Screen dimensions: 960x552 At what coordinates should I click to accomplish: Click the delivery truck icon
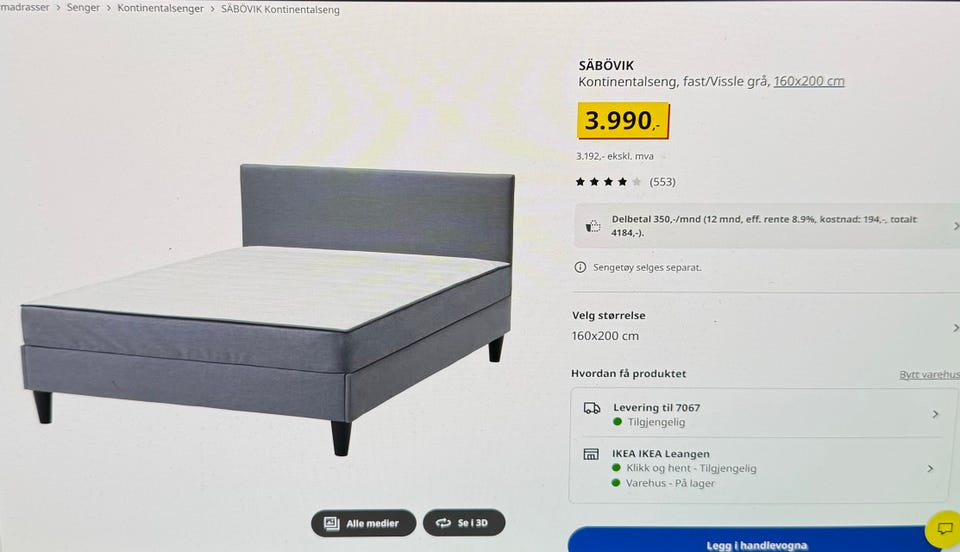pos(591,408)
